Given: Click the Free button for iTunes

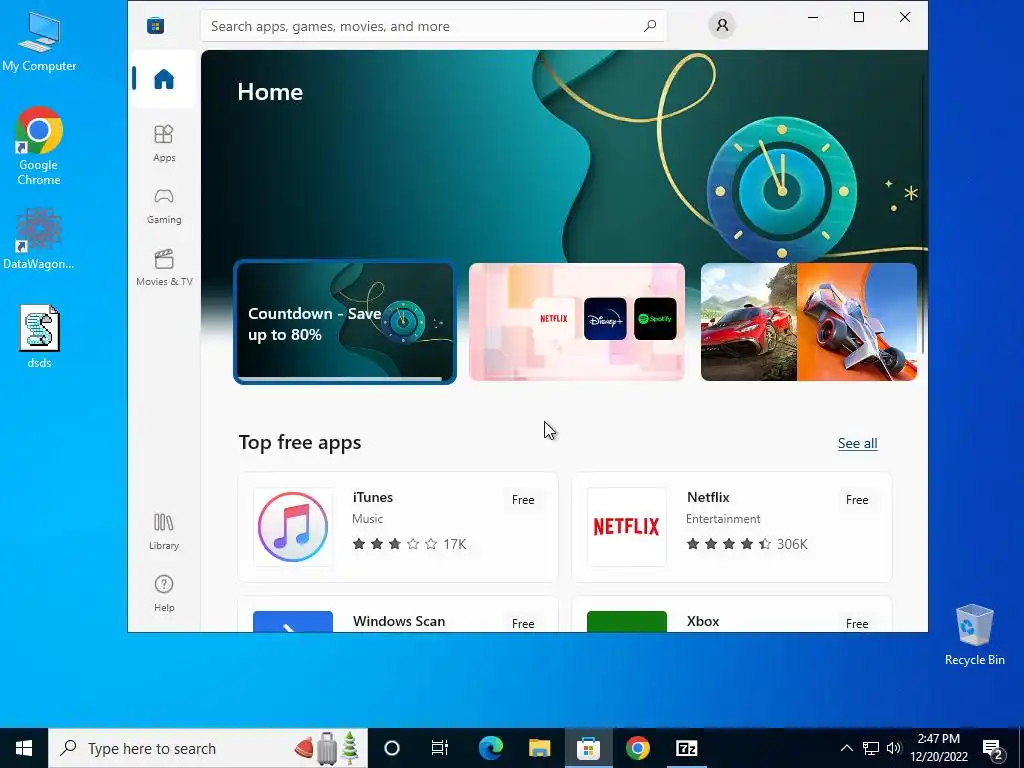Looking at the screenshot, I should [x=523, y=500].
